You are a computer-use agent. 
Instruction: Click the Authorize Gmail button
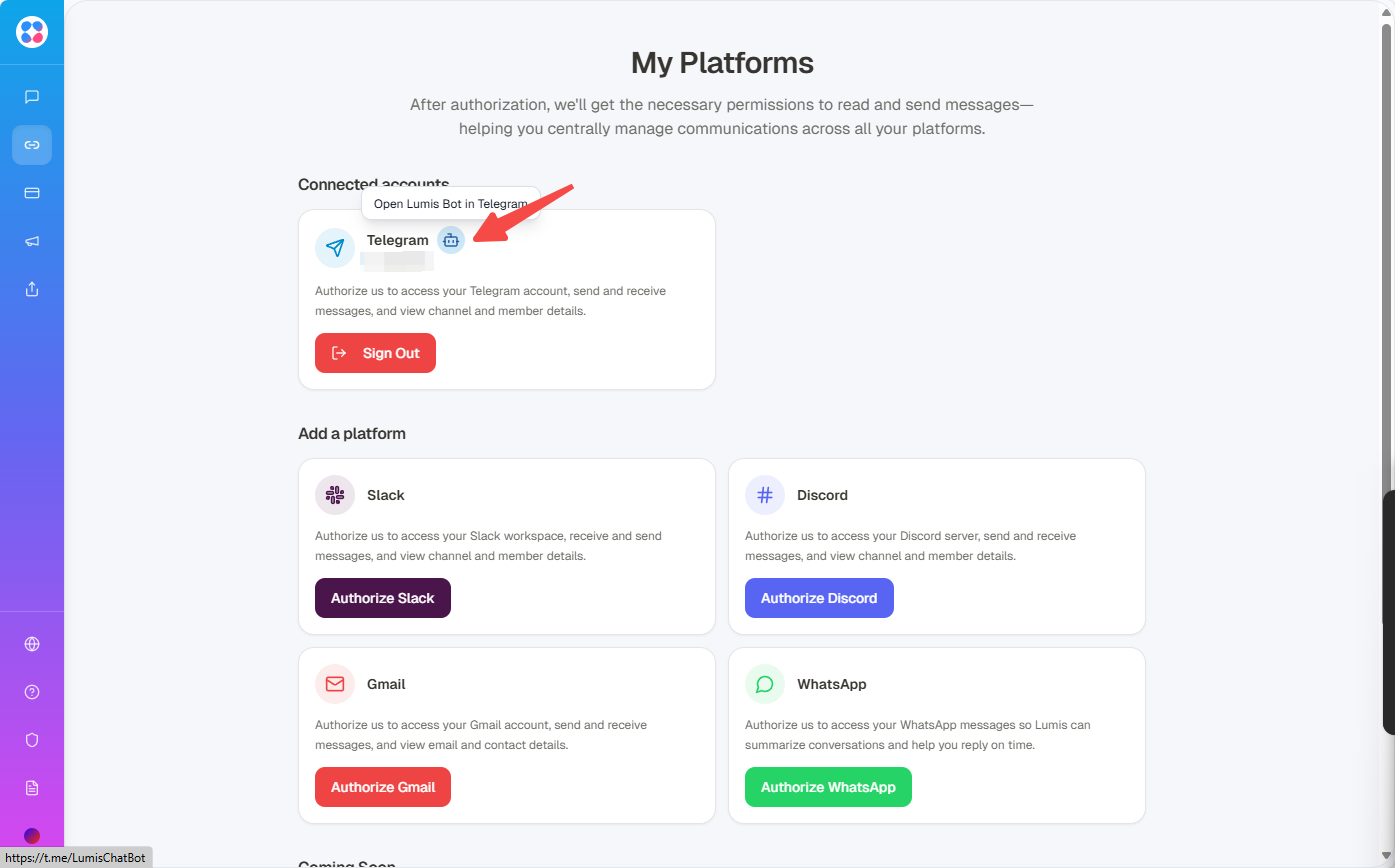(x=382, y=787)
